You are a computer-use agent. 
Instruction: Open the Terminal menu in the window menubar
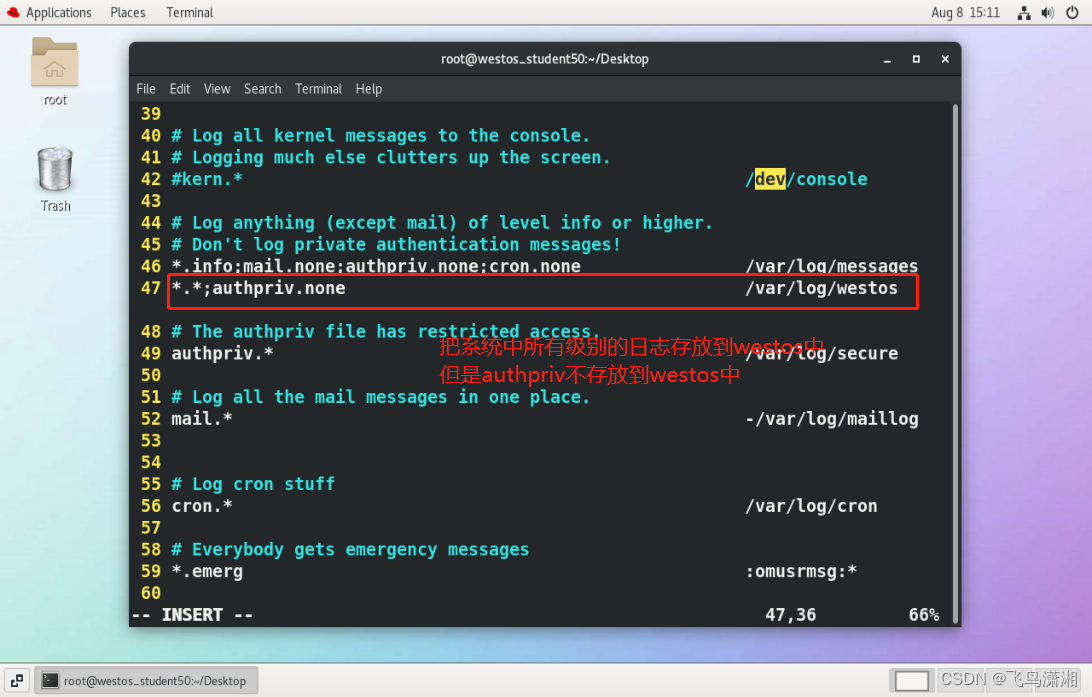pyautogui.click(x=318, y=88)
